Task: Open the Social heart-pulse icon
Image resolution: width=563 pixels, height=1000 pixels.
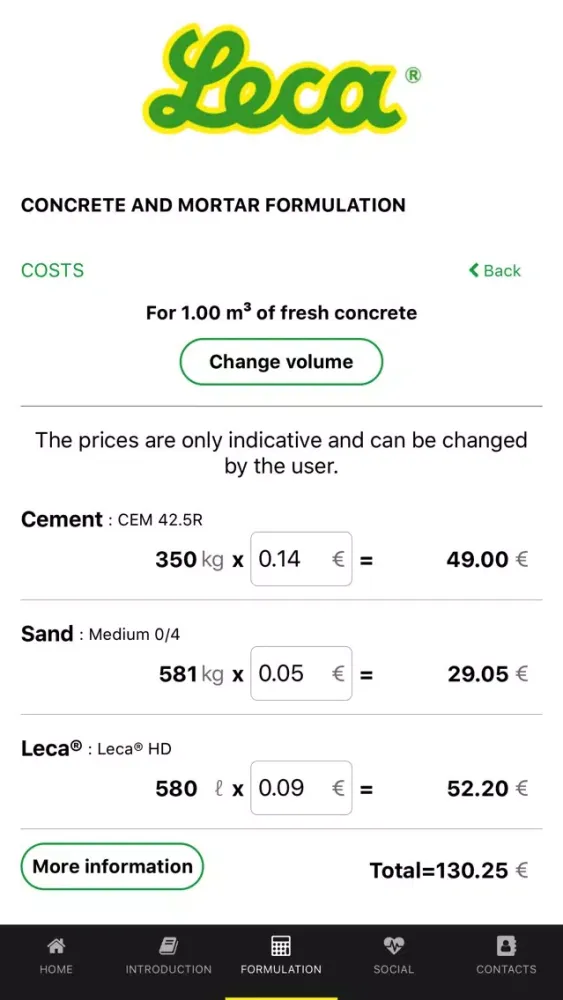Action: point(393,945)
